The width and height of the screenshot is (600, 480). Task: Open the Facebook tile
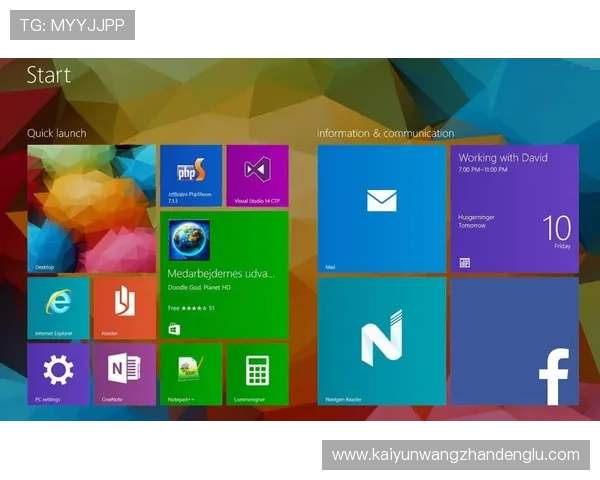pos(514,340)
